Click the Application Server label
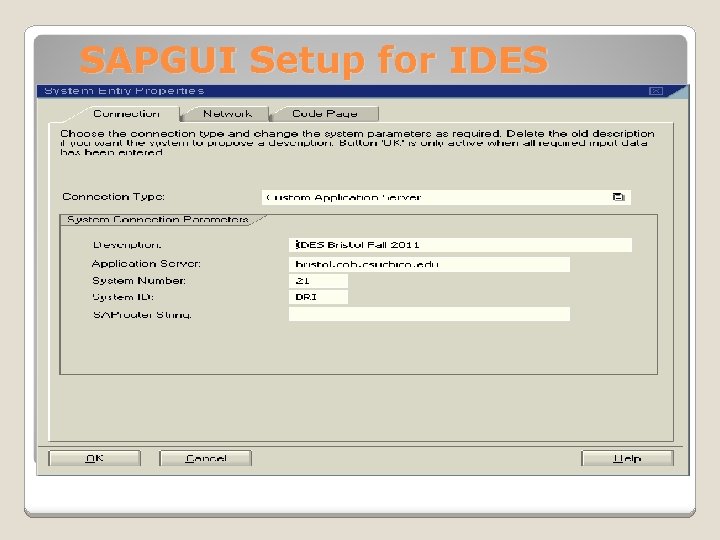The width and height of the screenshot is (720, 540). (146, 264)
